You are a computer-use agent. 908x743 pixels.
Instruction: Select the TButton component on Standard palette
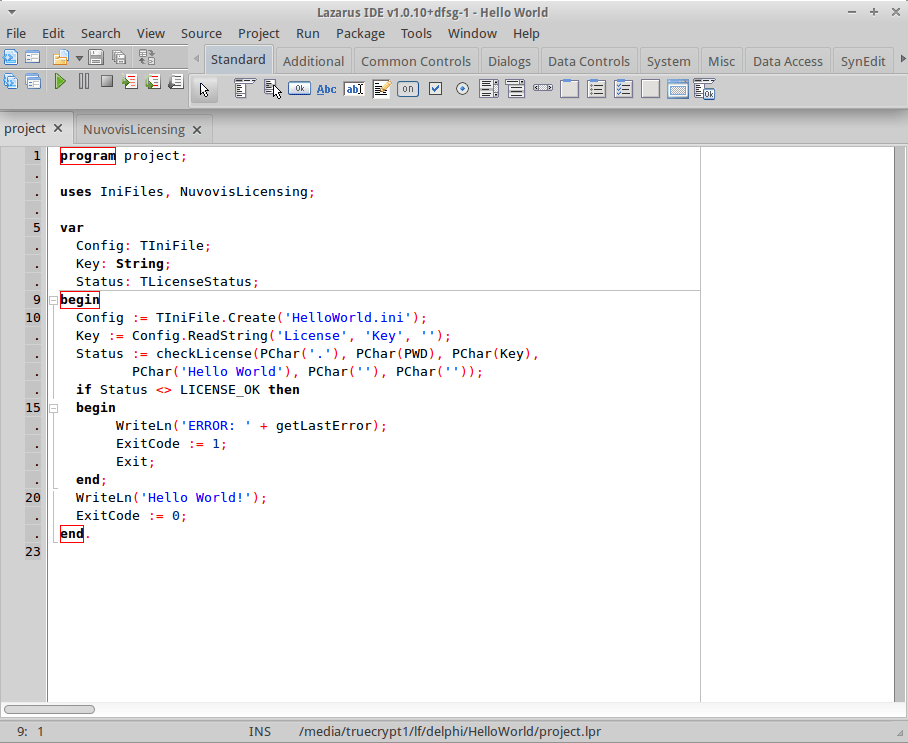[x=299, y=89]
